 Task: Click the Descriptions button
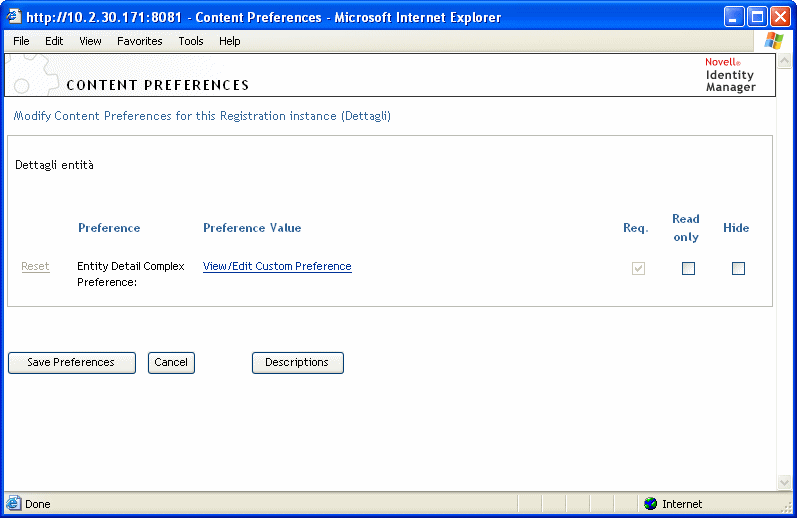298,363
